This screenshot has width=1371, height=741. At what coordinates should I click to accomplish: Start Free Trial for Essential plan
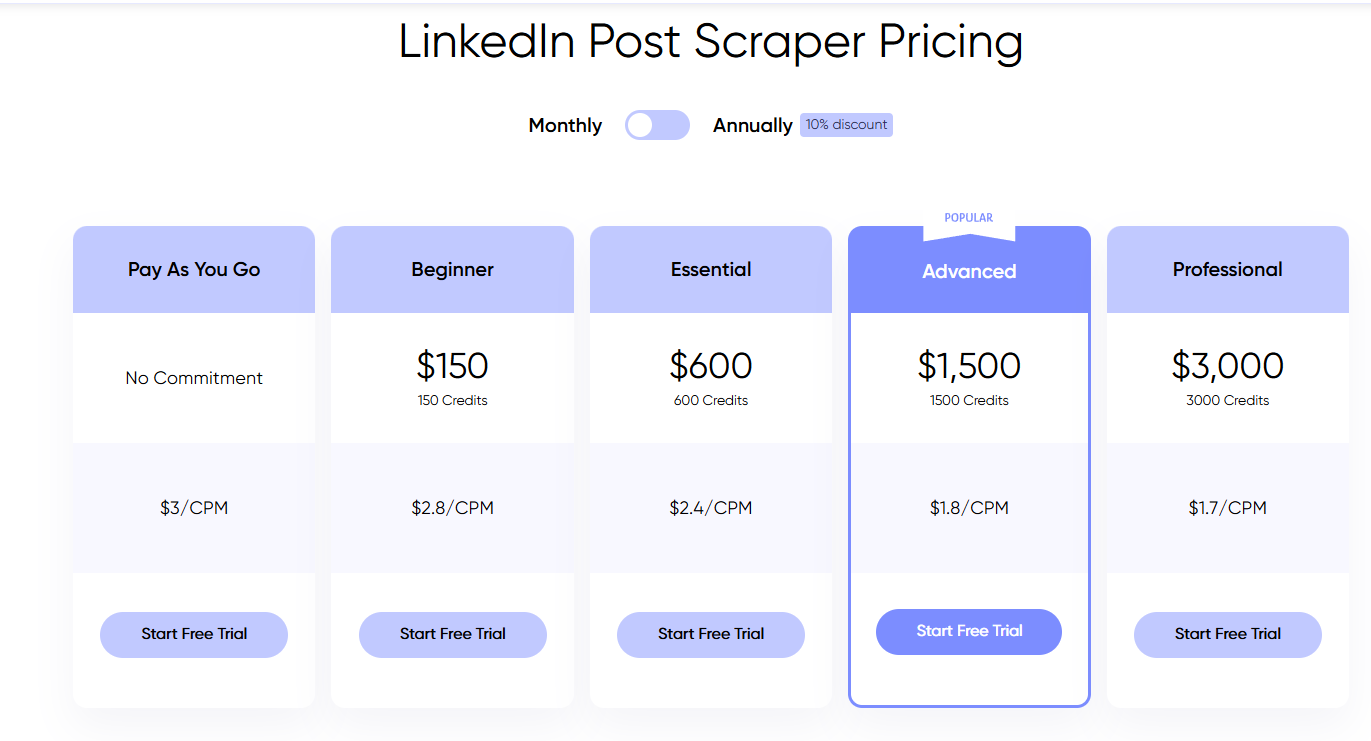(711, 634)
